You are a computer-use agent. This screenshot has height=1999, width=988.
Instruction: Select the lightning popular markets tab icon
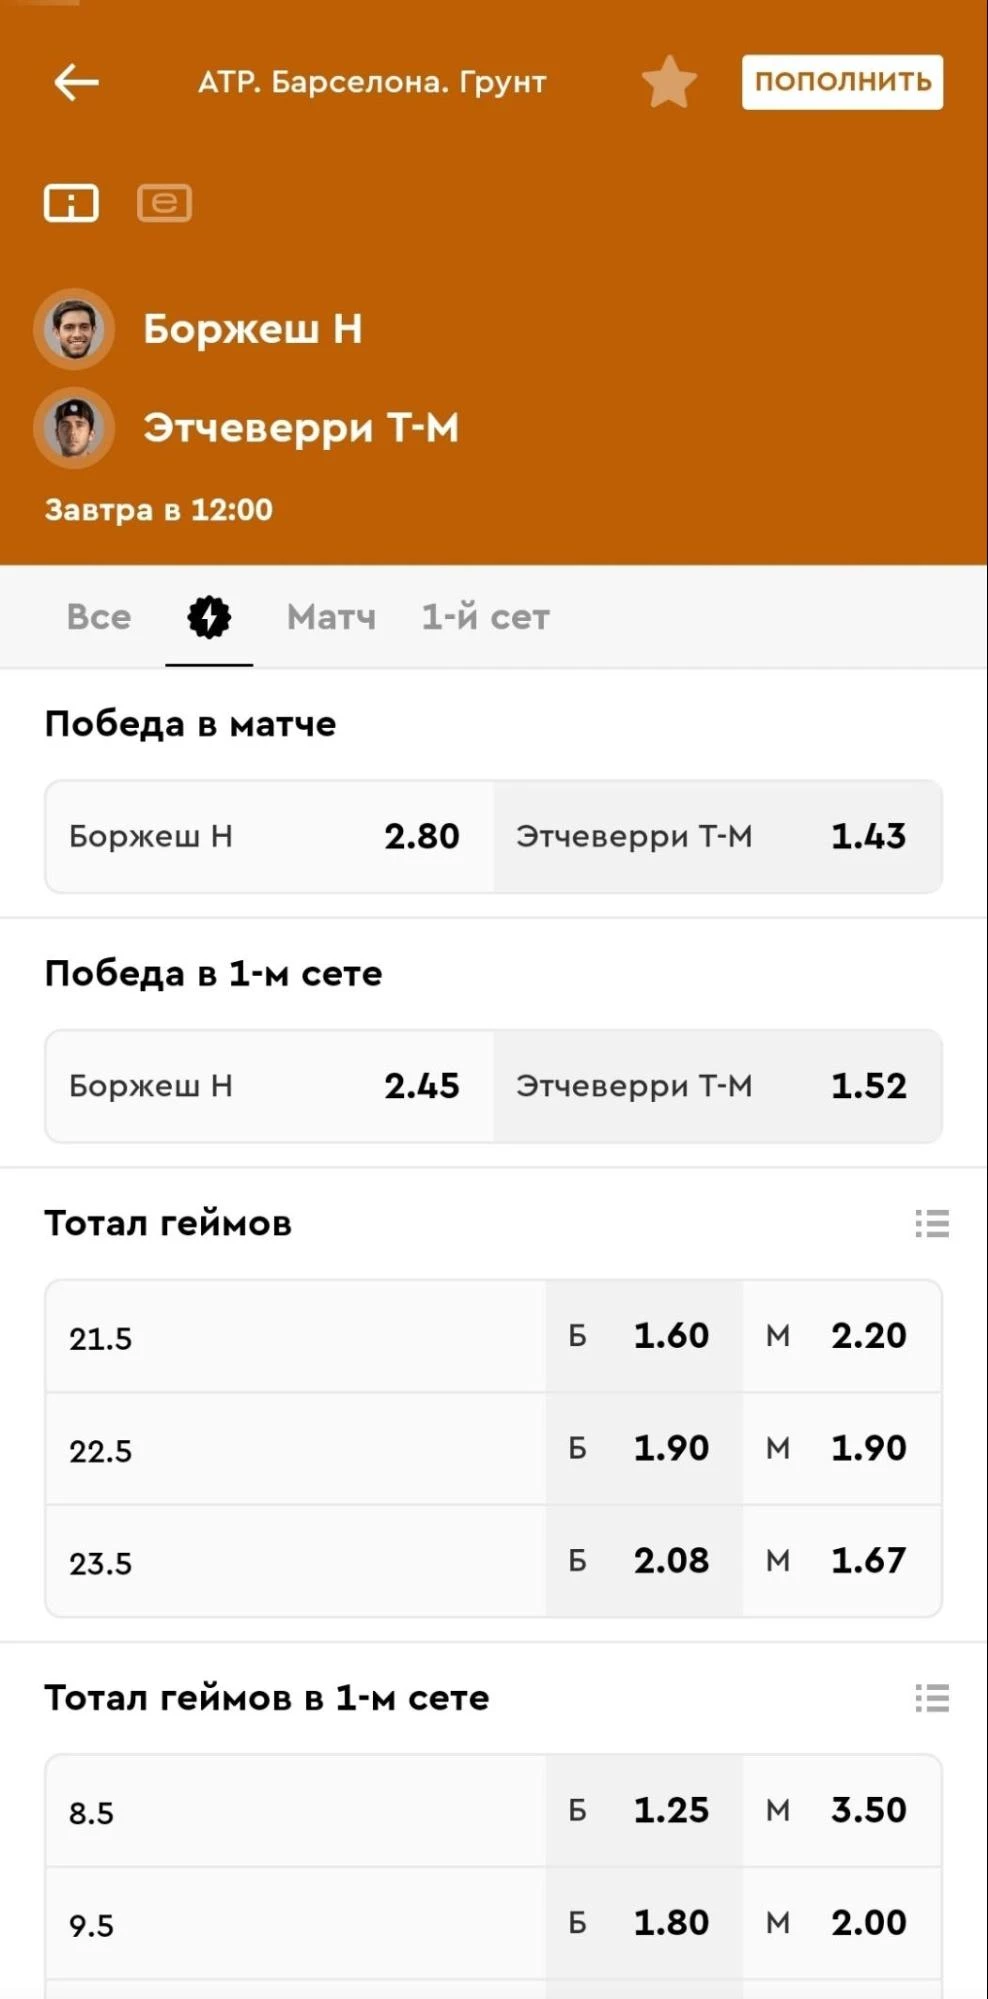point(207,617)
